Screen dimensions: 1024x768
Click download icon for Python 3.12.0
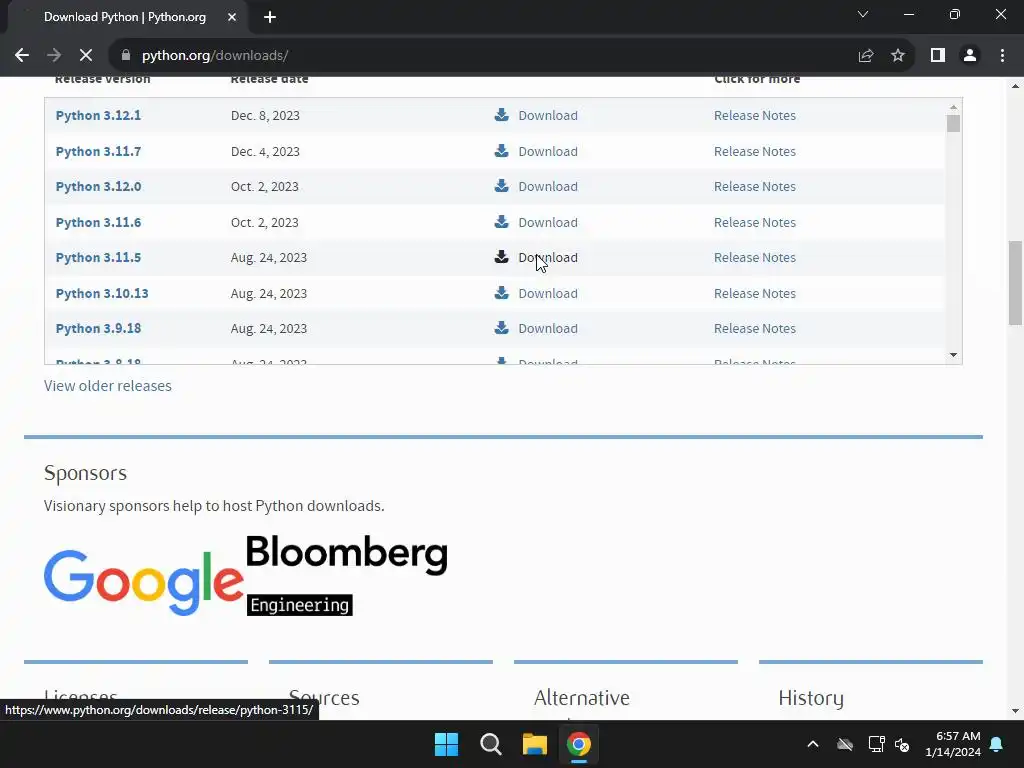(502, 186)
